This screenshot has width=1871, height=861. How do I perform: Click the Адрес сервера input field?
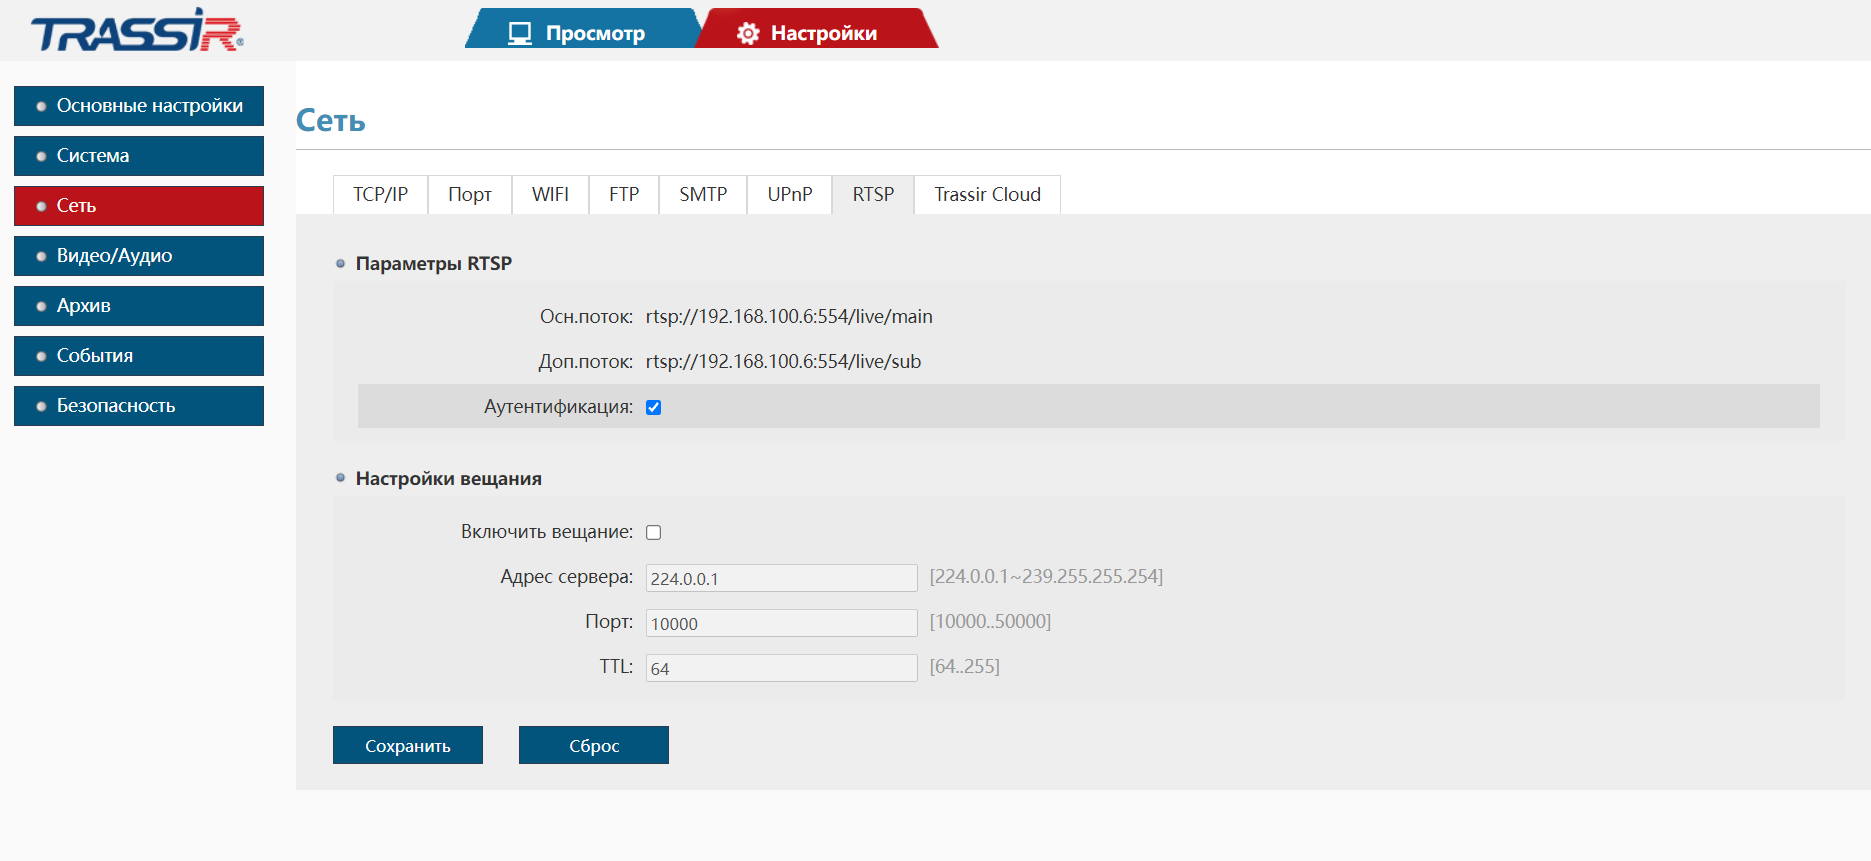pyautogui.click(x=782, y=578)
